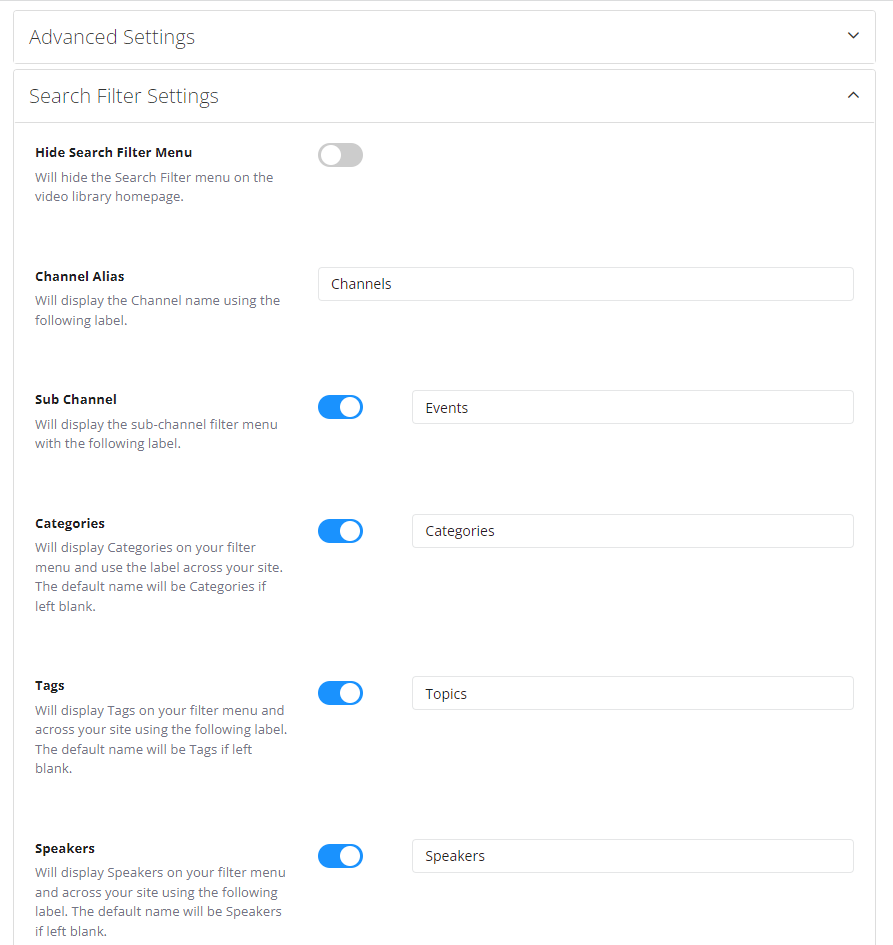Click the Search Filter Settings heading

(x=124, y=96)
